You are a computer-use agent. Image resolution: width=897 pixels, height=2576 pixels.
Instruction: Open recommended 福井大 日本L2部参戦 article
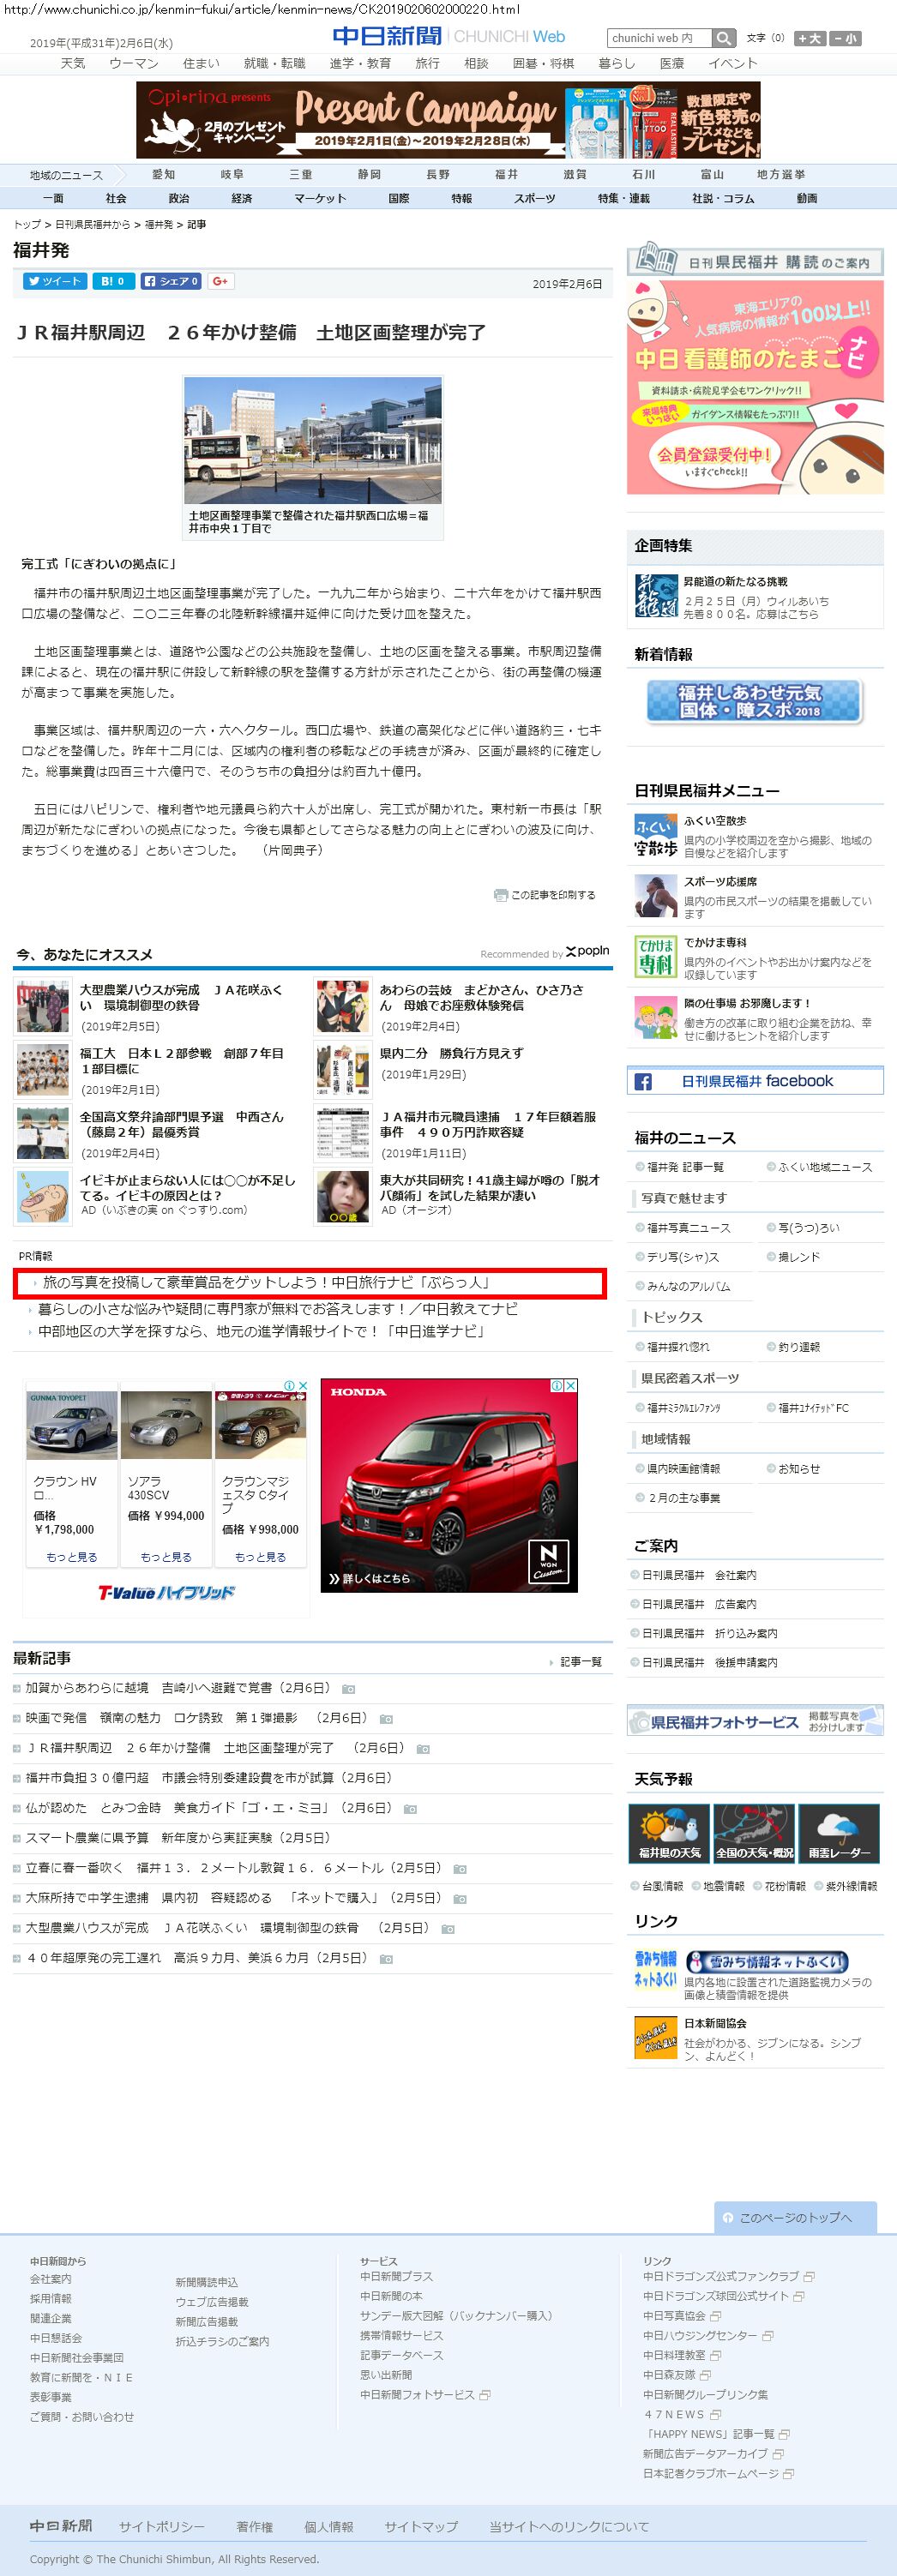[x=181, y=1061]
